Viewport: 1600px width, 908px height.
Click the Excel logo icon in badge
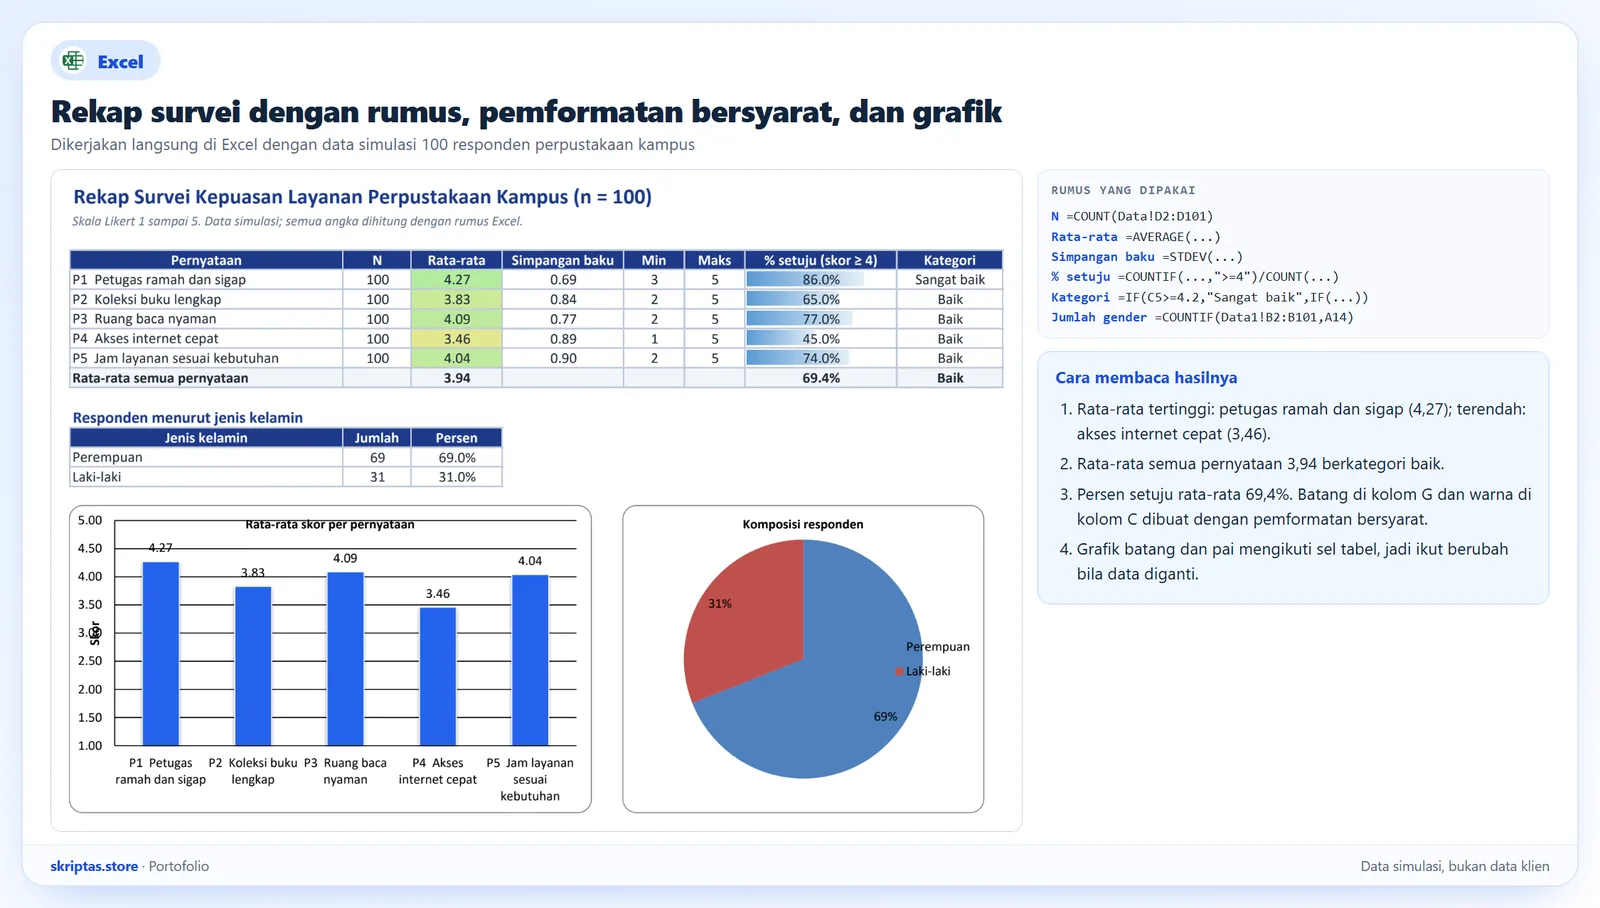pyautogui.click(x=73, y=61)
